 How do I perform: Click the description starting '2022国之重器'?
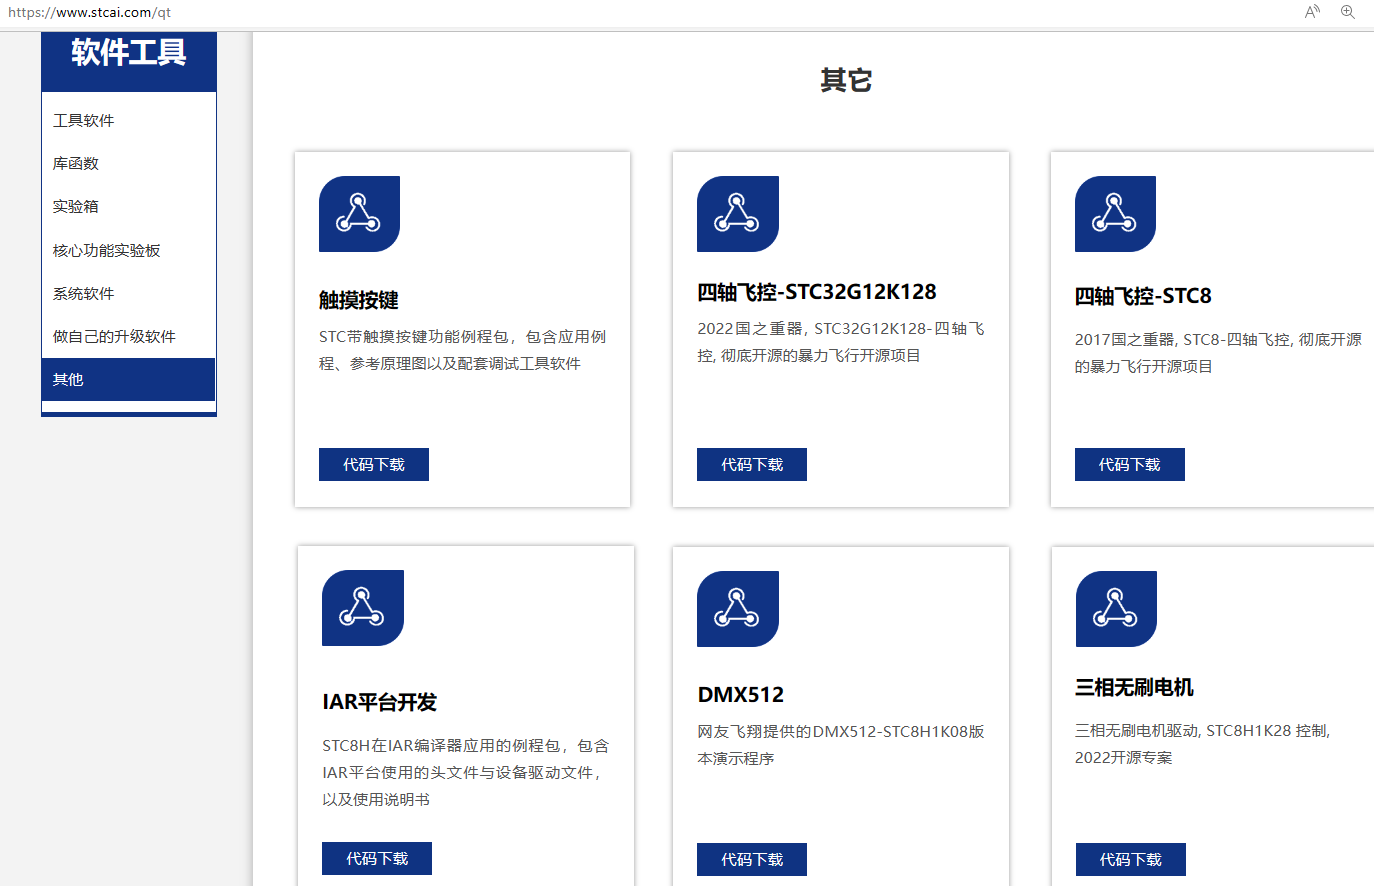pos(841,342)
